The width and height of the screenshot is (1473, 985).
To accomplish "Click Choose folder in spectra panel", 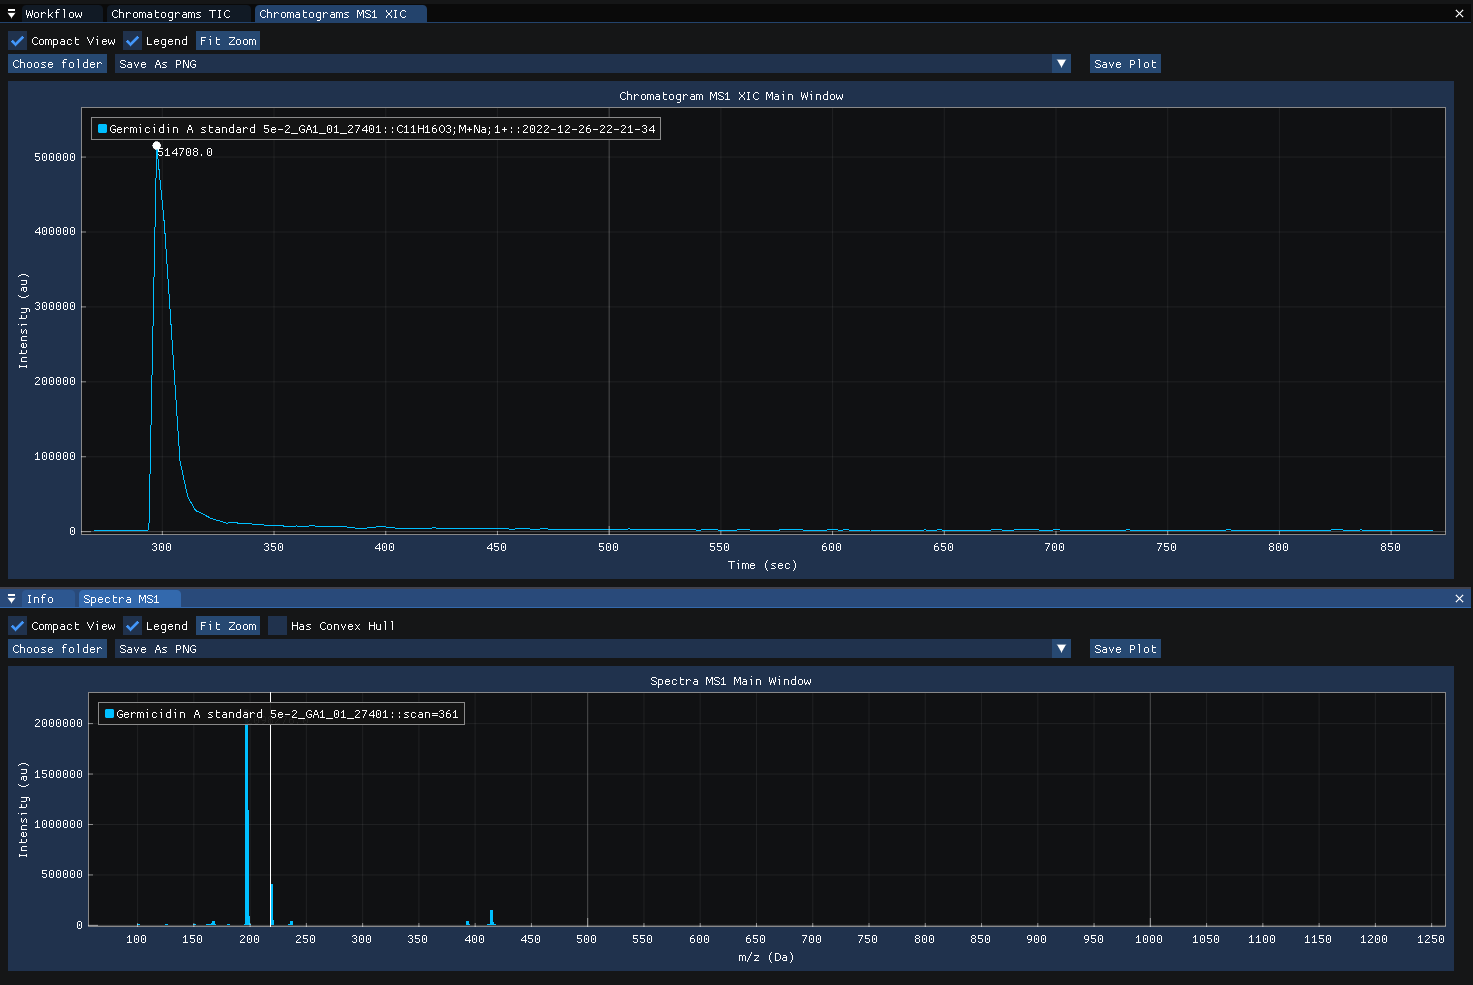I will [x=57, y=649].
